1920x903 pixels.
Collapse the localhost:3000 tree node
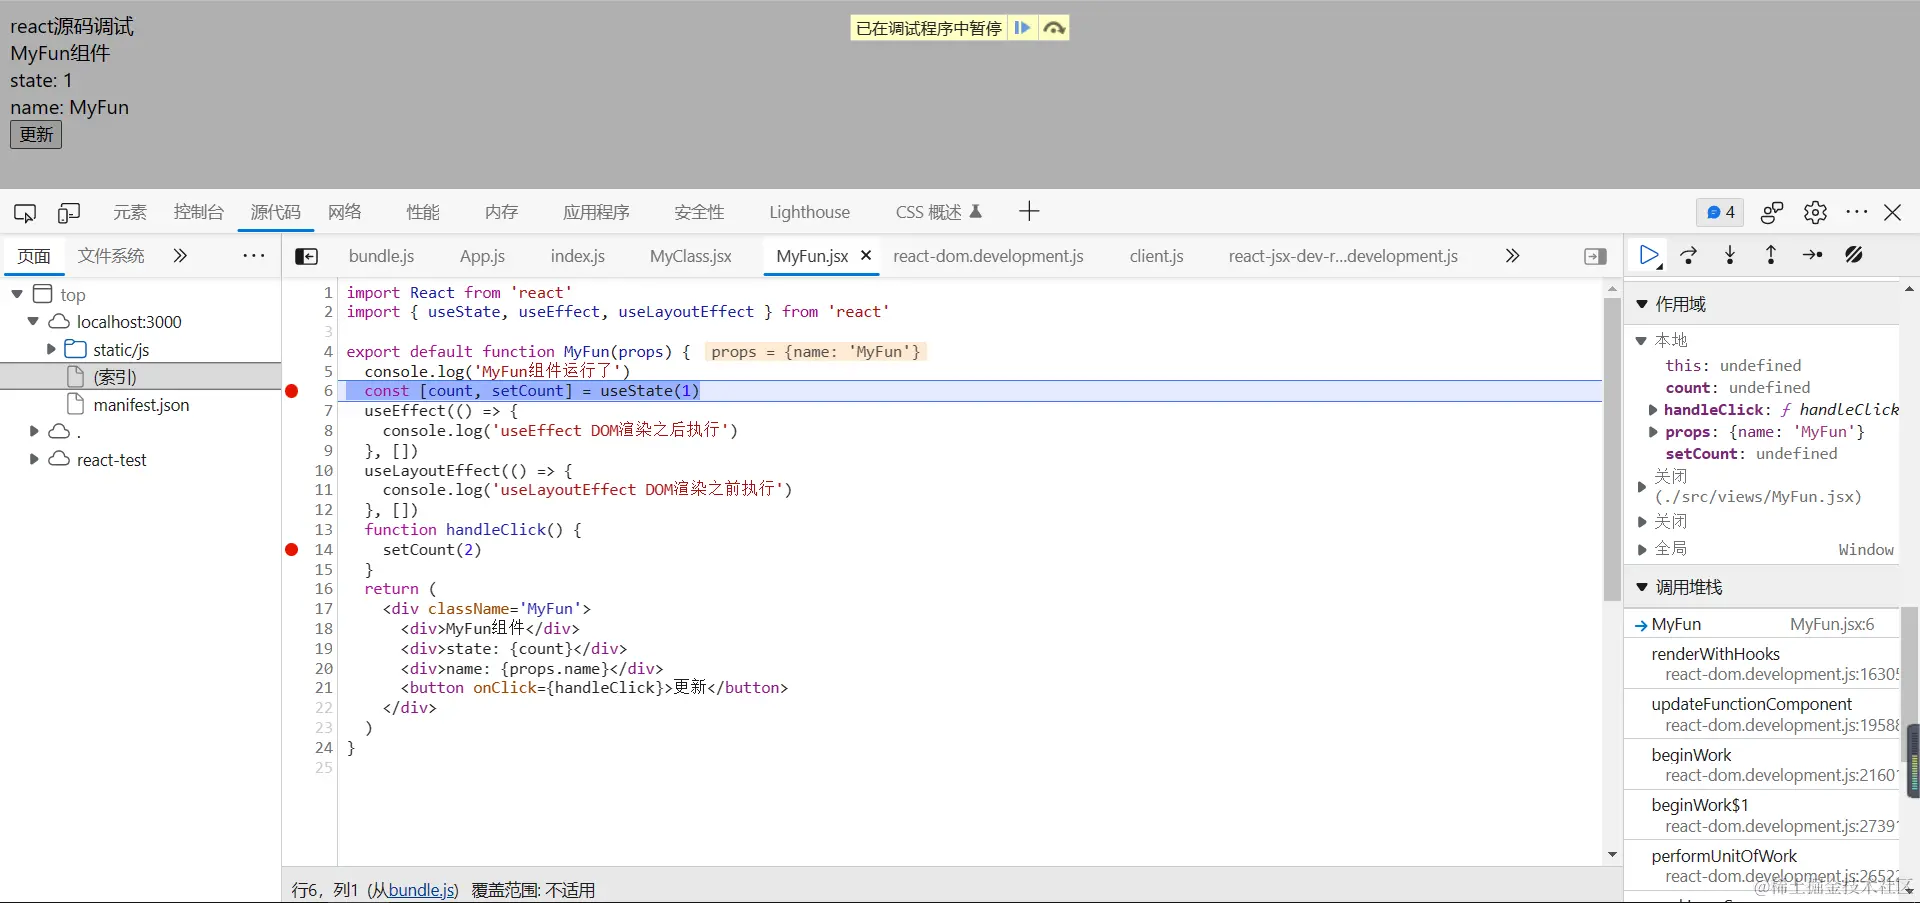33,321
